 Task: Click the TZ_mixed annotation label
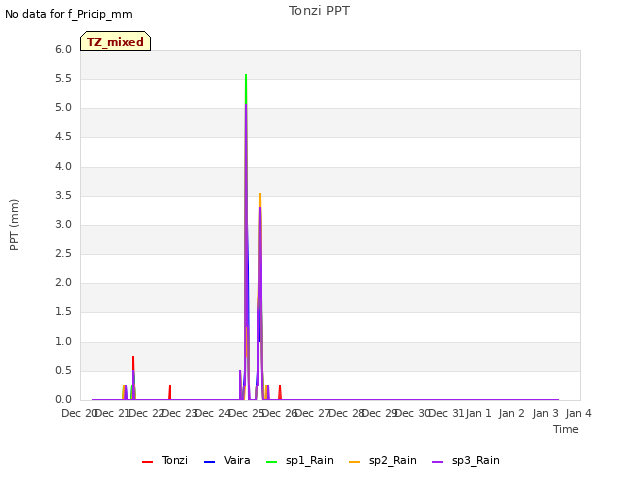116,41
